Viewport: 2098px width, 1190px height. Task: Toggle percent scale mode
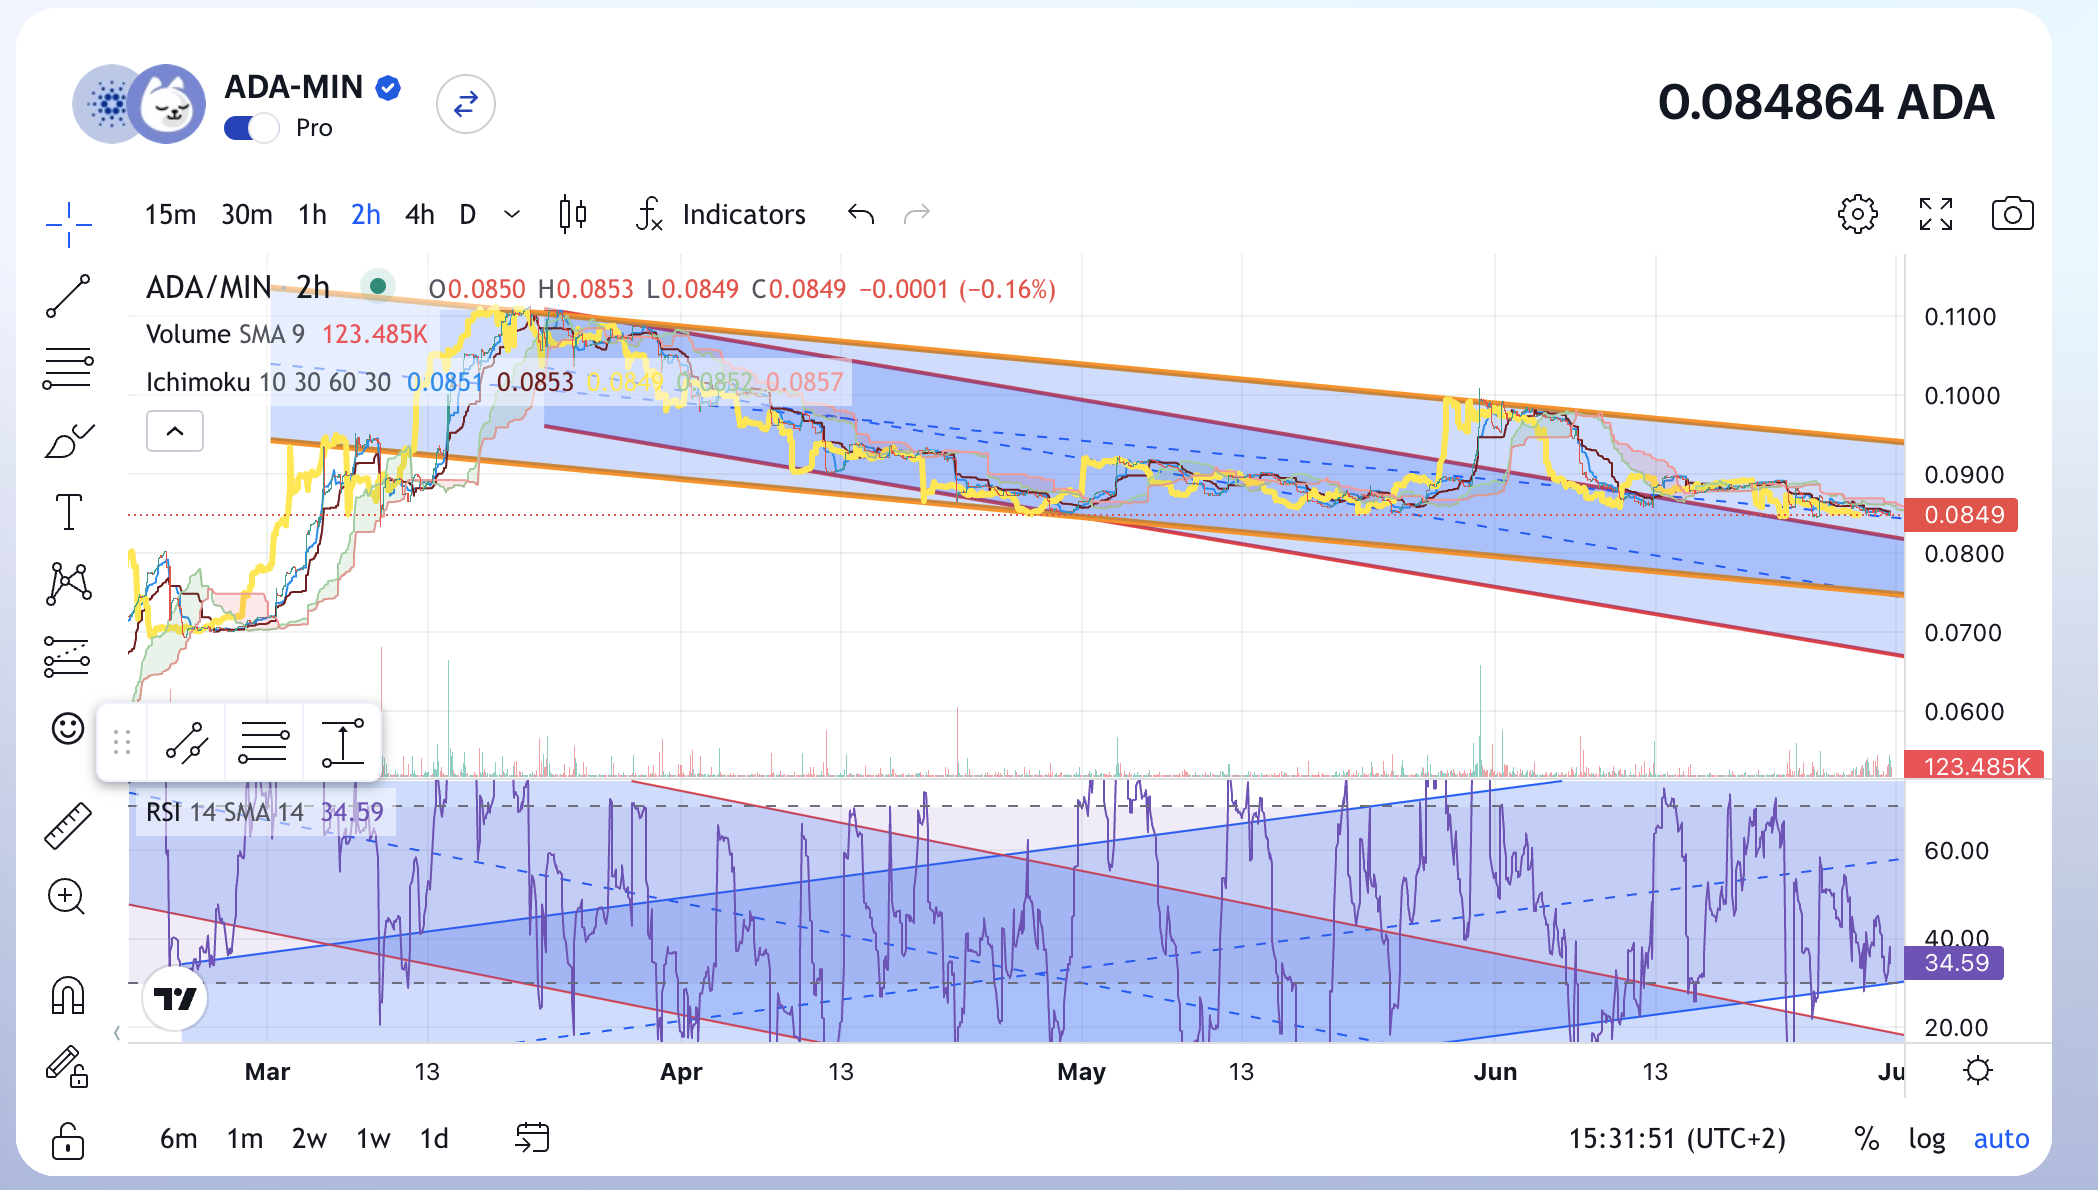1866,1139
